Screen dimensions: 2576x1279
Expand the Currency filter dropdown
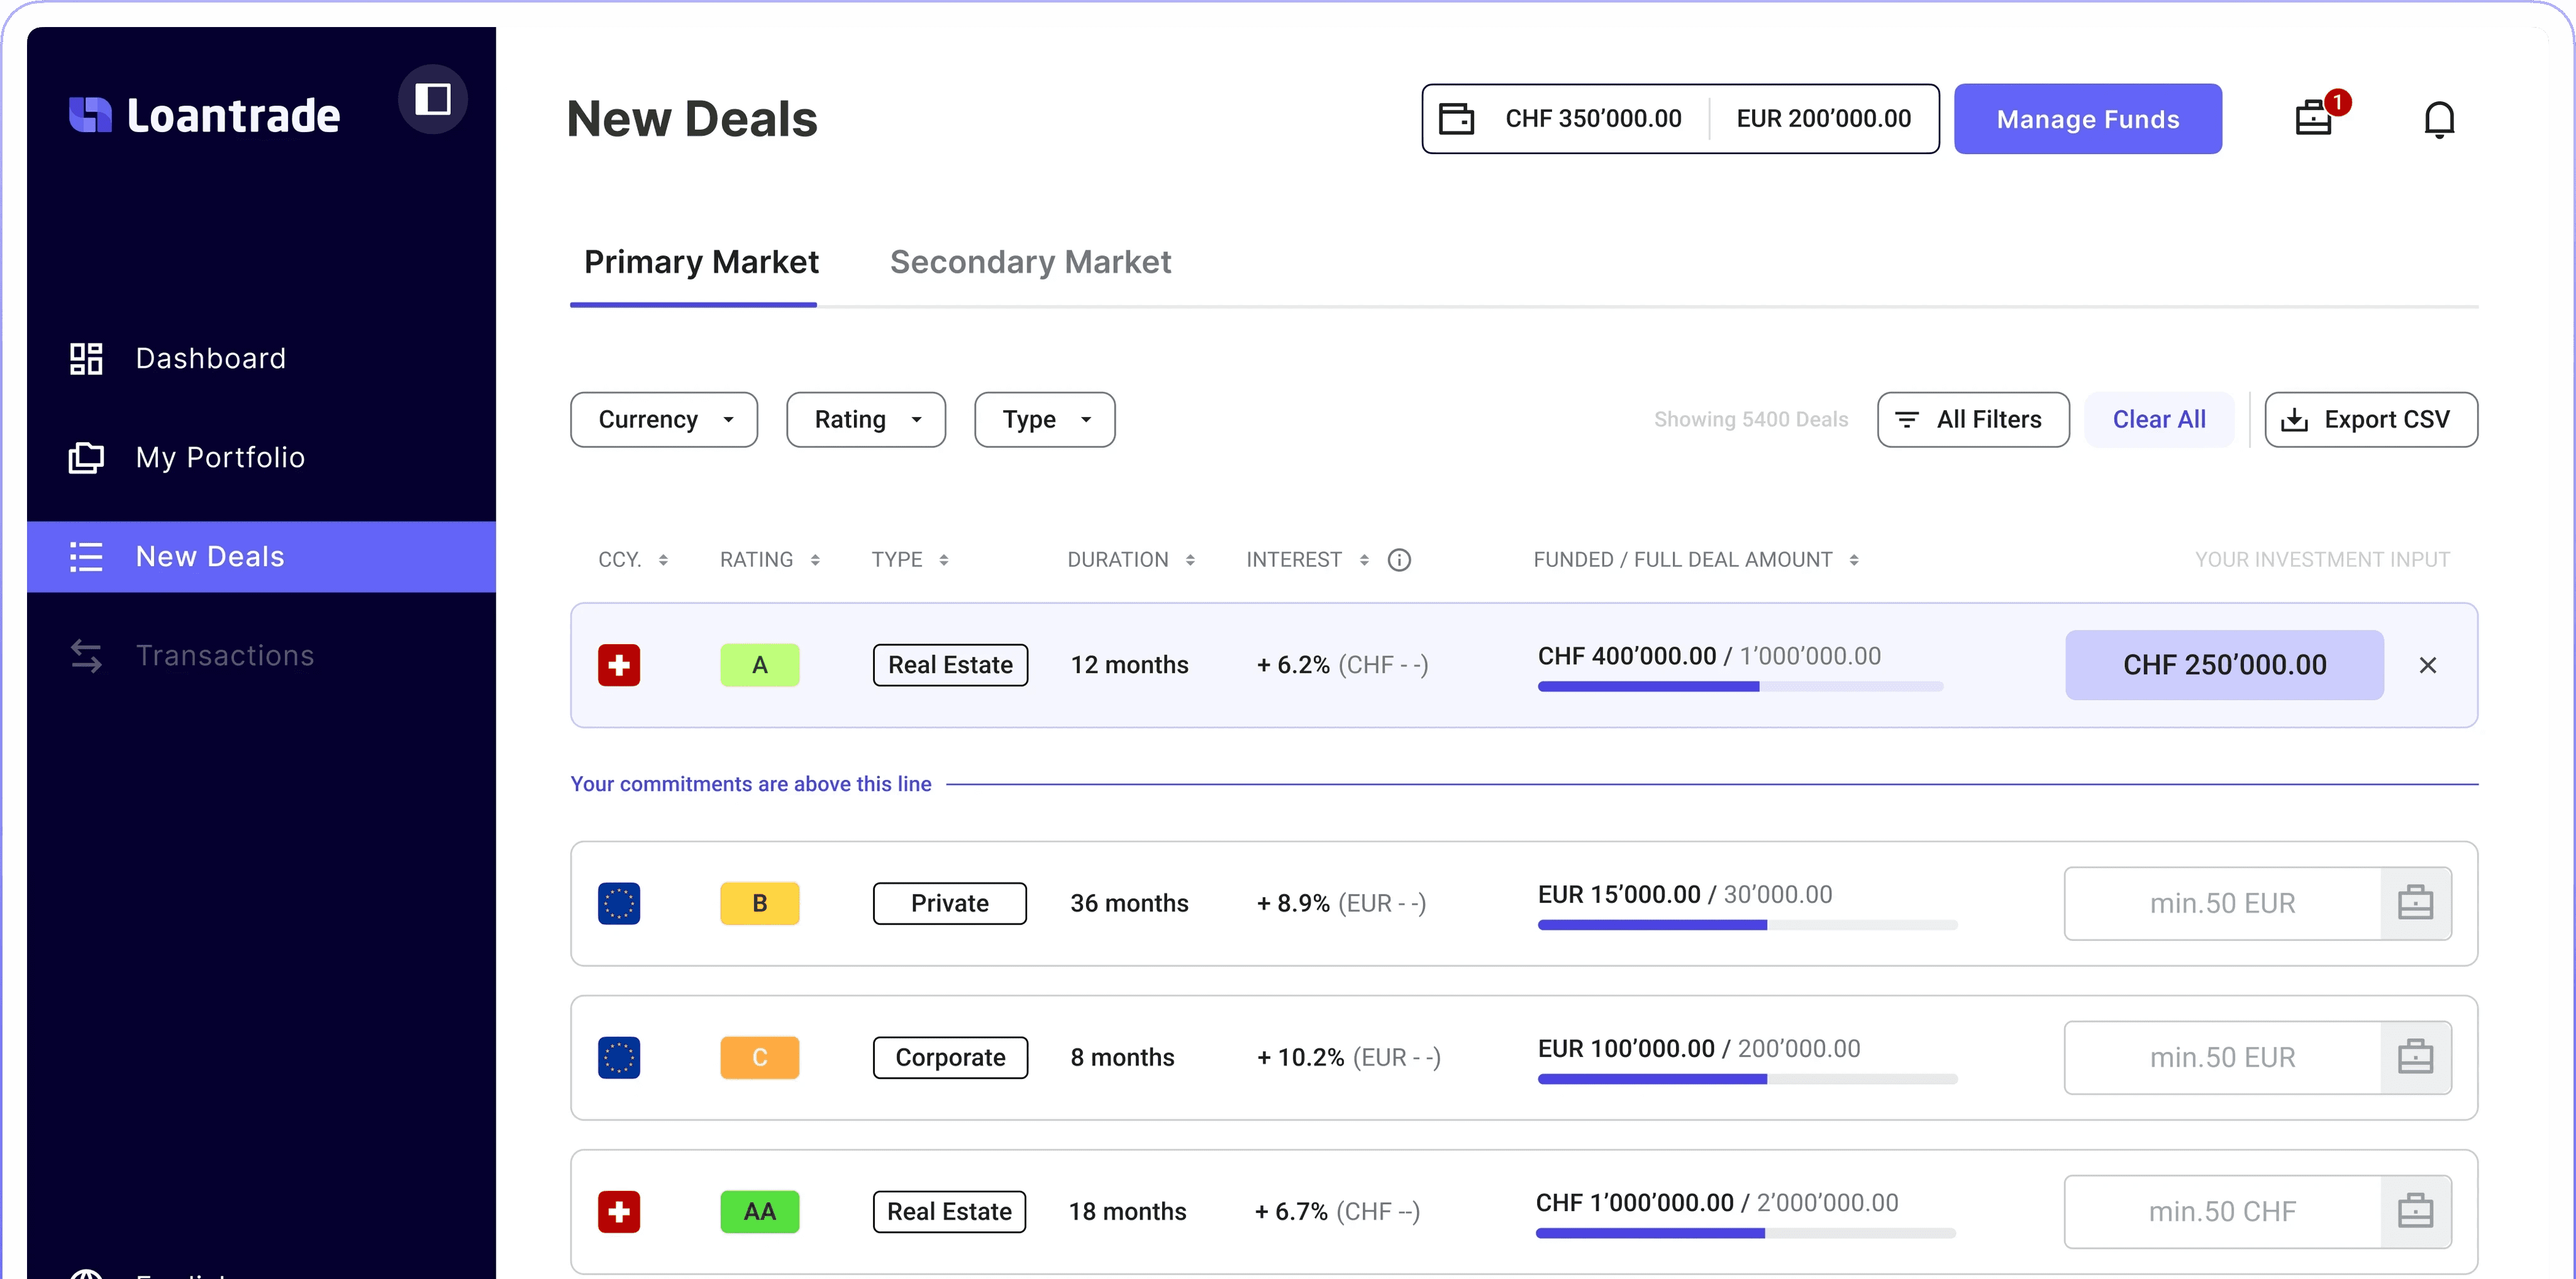click(x=663, y=419)
